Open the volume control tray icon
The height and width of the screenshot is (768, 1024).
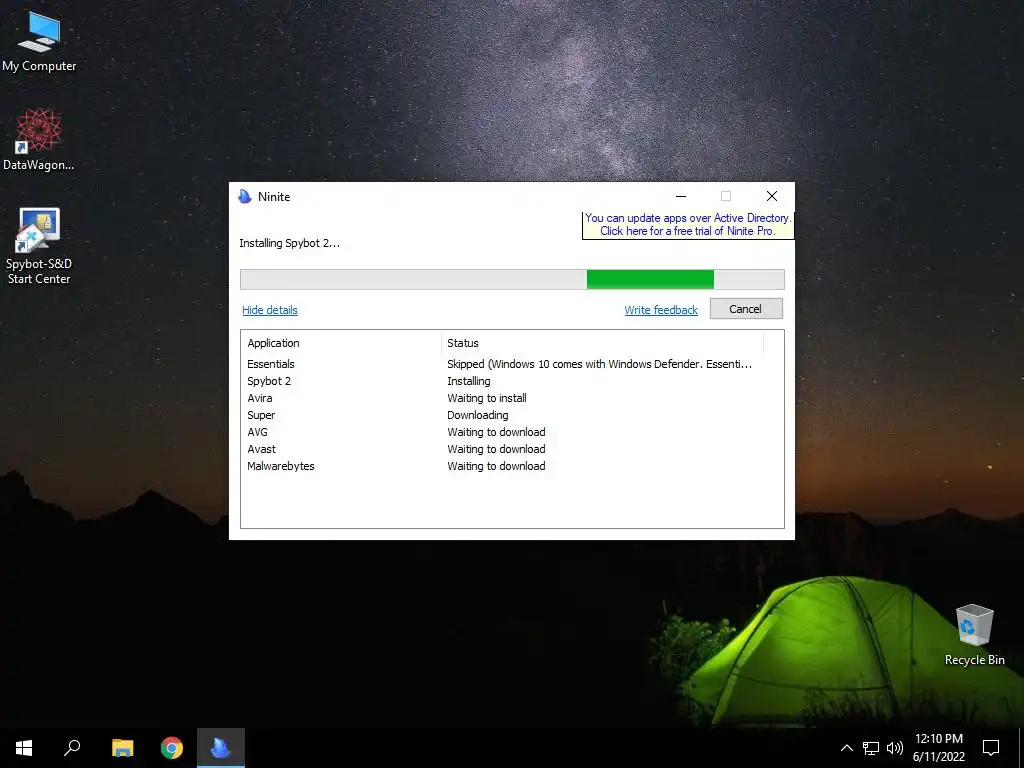895,748
